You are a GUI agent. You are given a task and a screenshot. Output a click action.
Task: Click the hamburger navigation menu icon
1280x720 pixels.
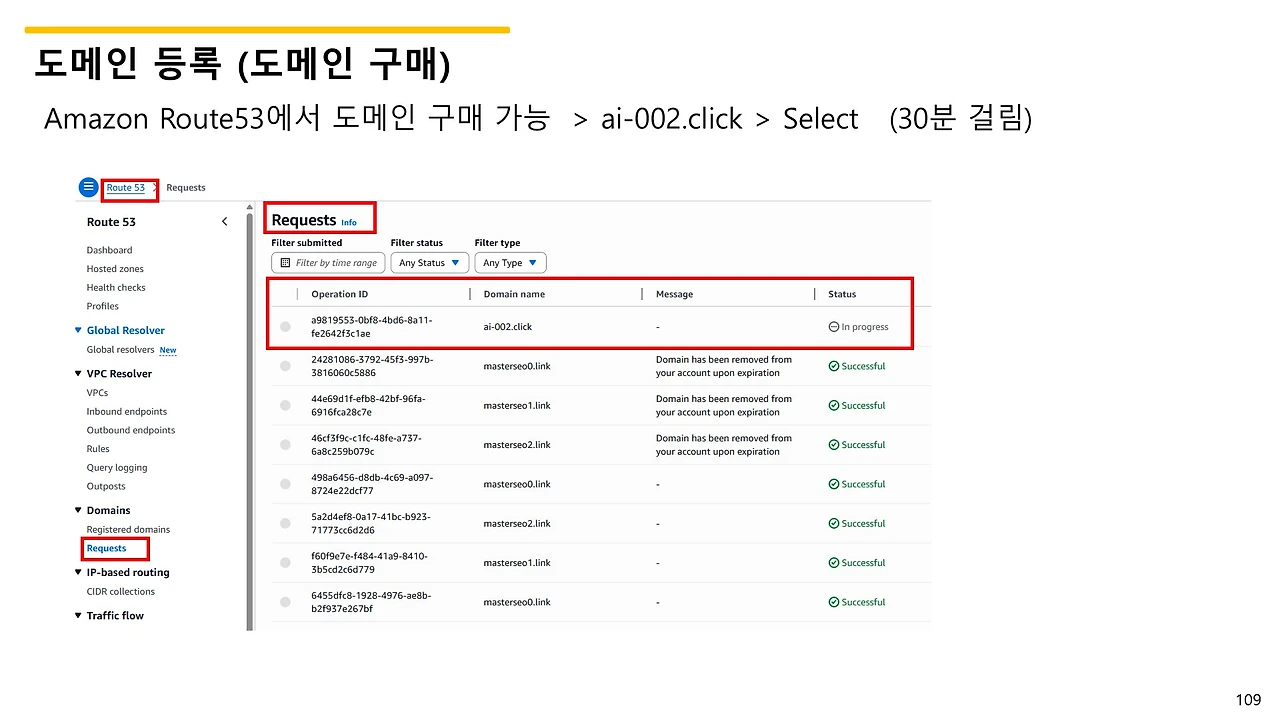tap(88, 187)
